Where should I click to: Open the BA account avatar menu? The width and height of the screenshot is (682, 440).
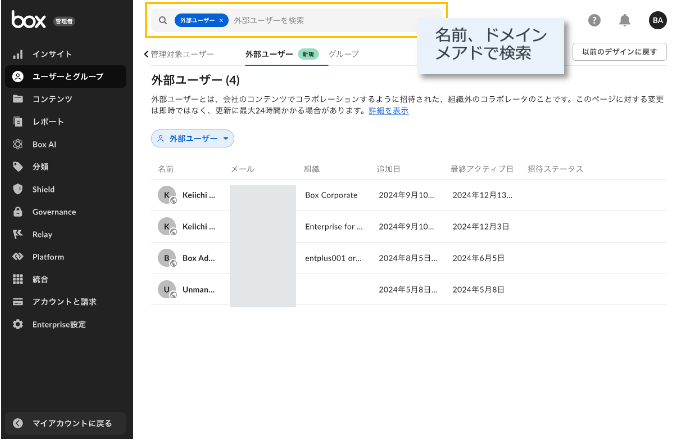coord(658,20)
